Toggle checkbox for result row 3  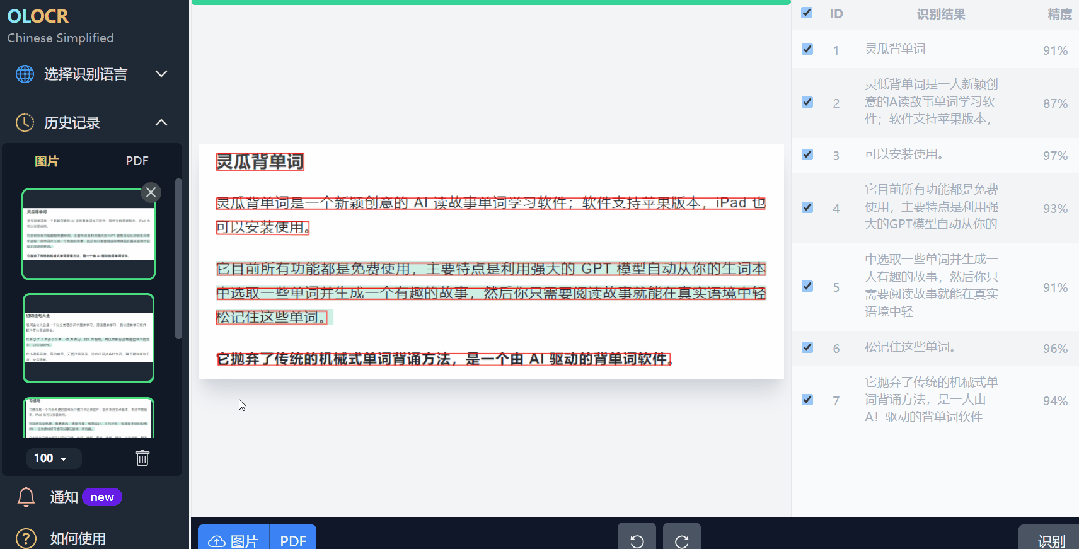pyautogui.click(x=807, y=154)
